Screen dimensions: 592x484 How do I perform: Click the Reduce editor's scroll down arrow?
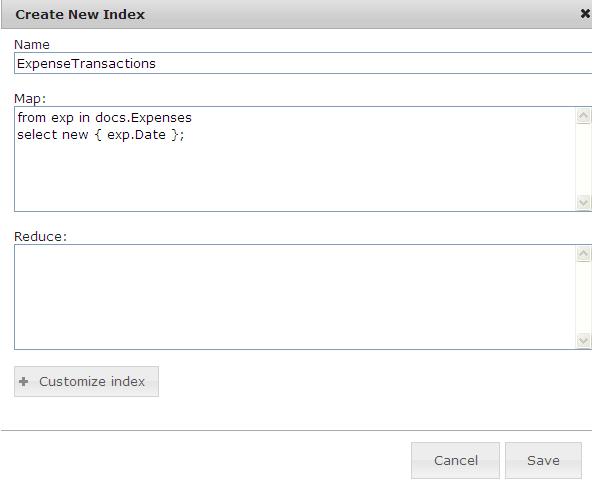click(583, 341)
